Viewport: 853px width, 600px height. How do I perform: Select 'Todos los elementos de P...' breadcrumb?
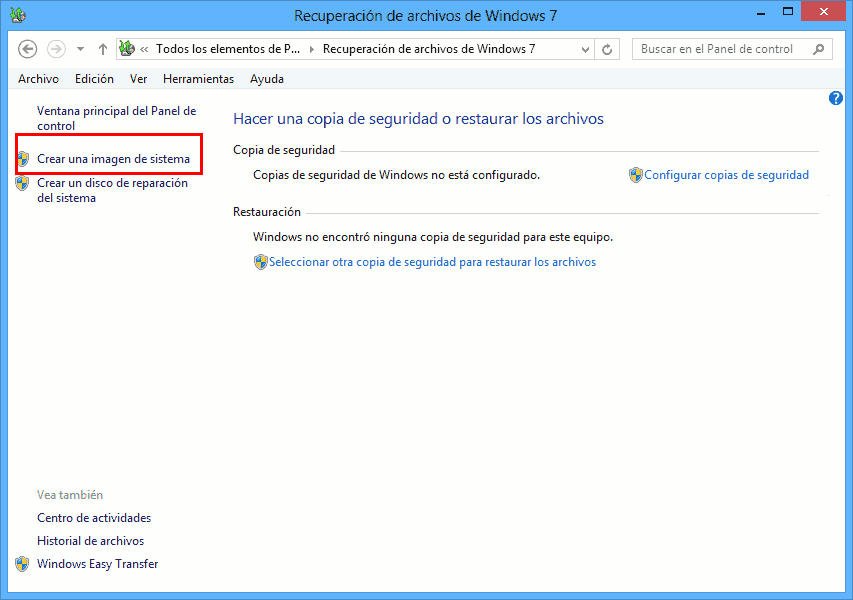[x=228, y=49]
